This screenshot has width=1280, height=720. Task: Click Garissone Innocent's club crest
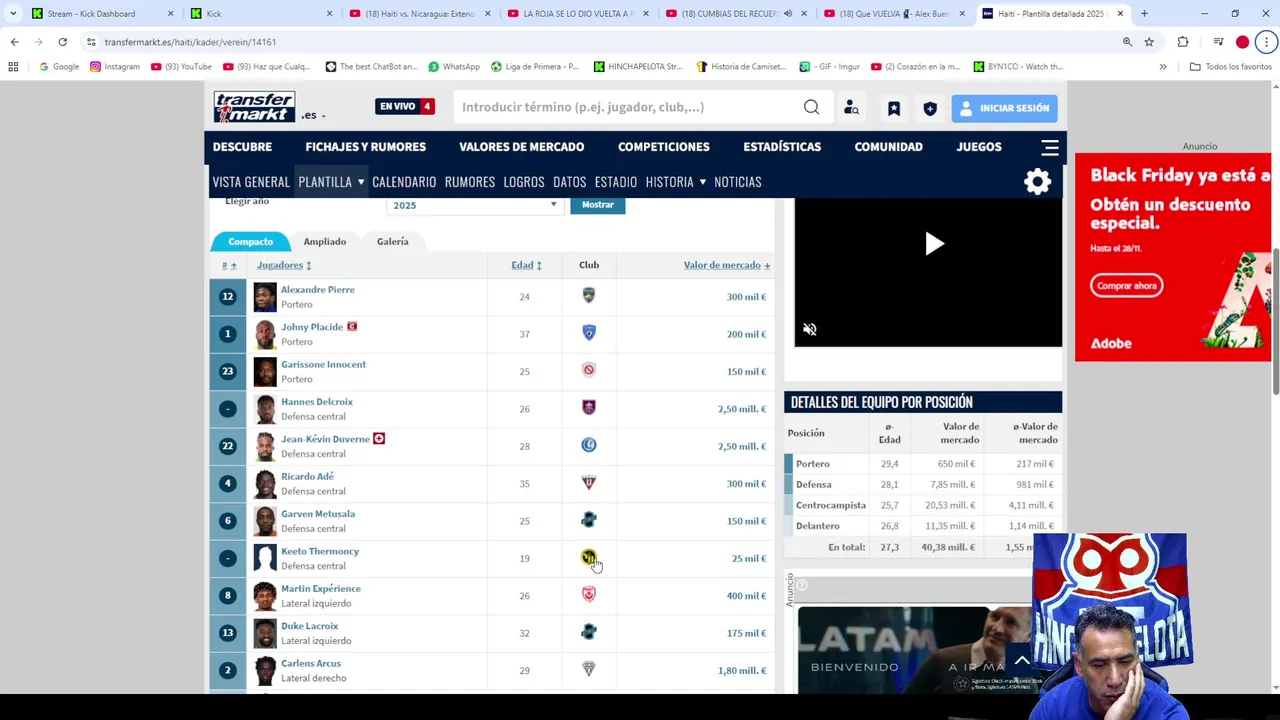[589, 370]
